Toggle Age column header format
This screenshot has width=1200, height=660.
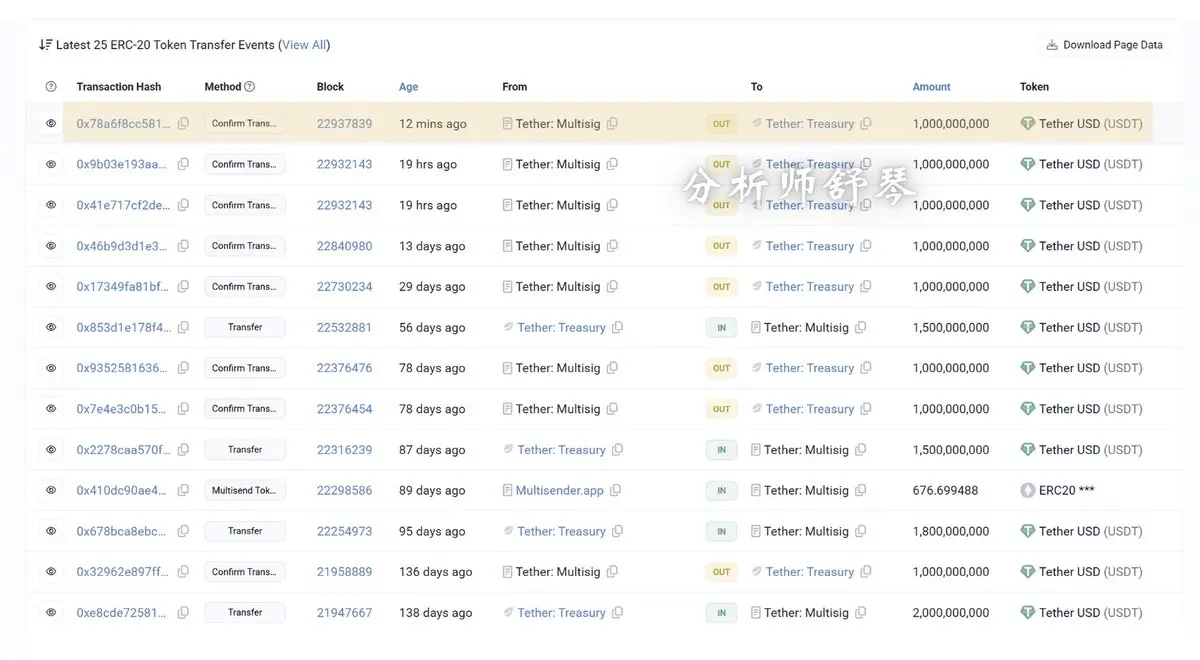[408, 87]
